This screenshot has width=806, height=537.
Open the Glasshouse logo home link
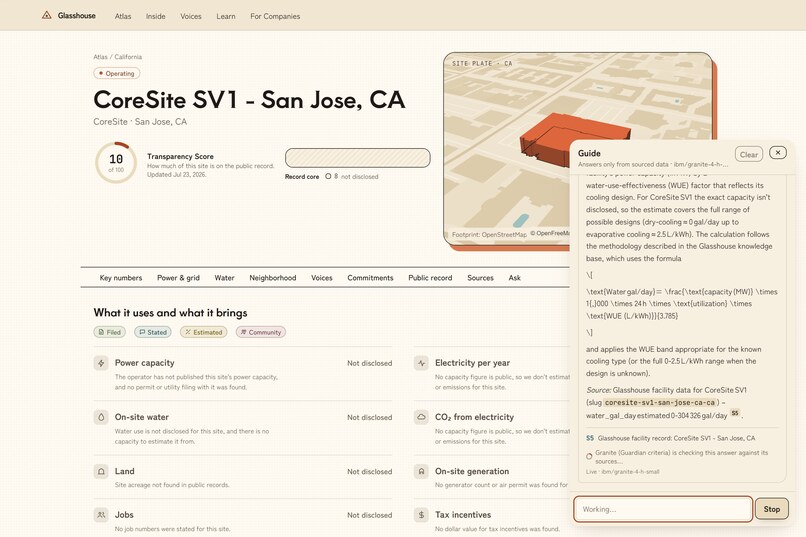click(69, 15)
